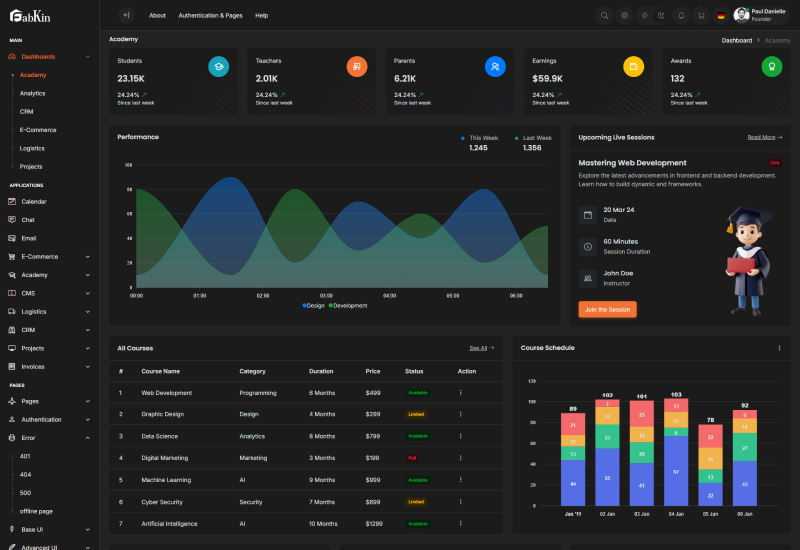
Task: Click the German flag language icon
Action: coord(721,15)
